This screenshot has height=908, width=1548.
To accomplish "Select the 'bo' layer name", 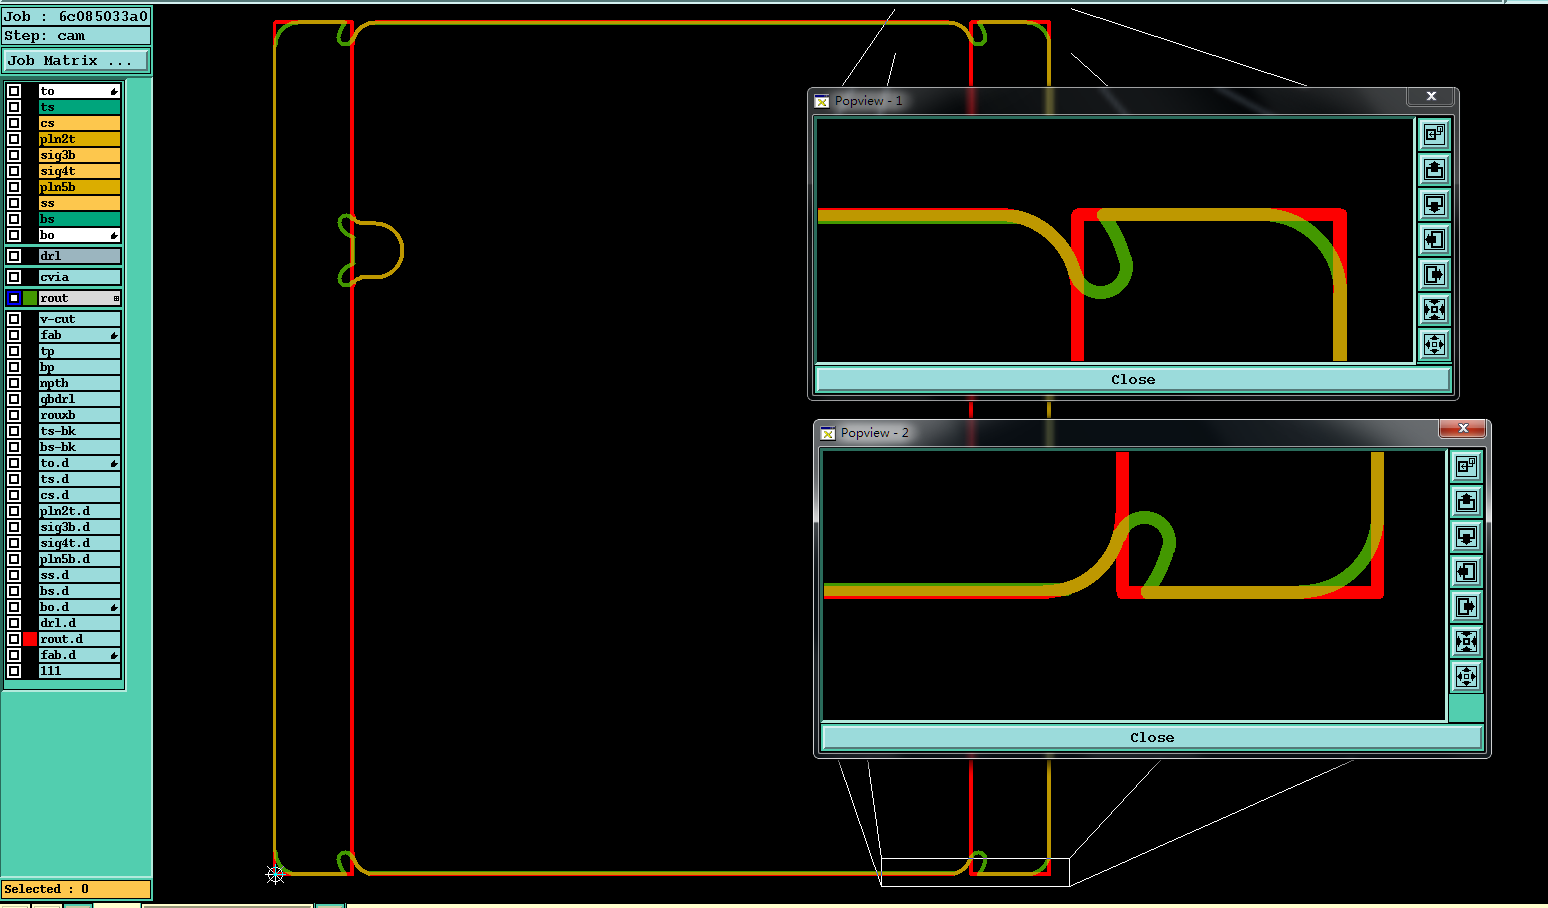I will (x=80, y=235).
